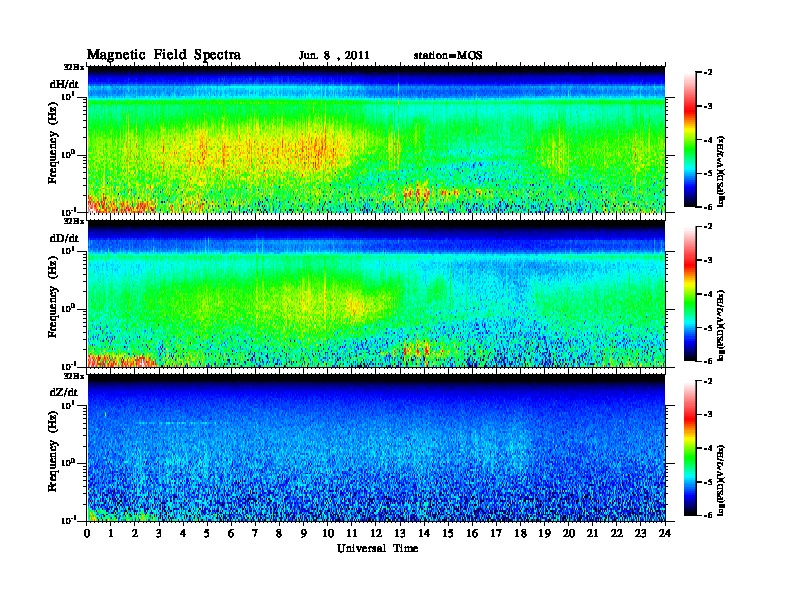Click hour 18 tick label on time axis
The height and width of the screenshot is (612, 792).
[520, 534]
